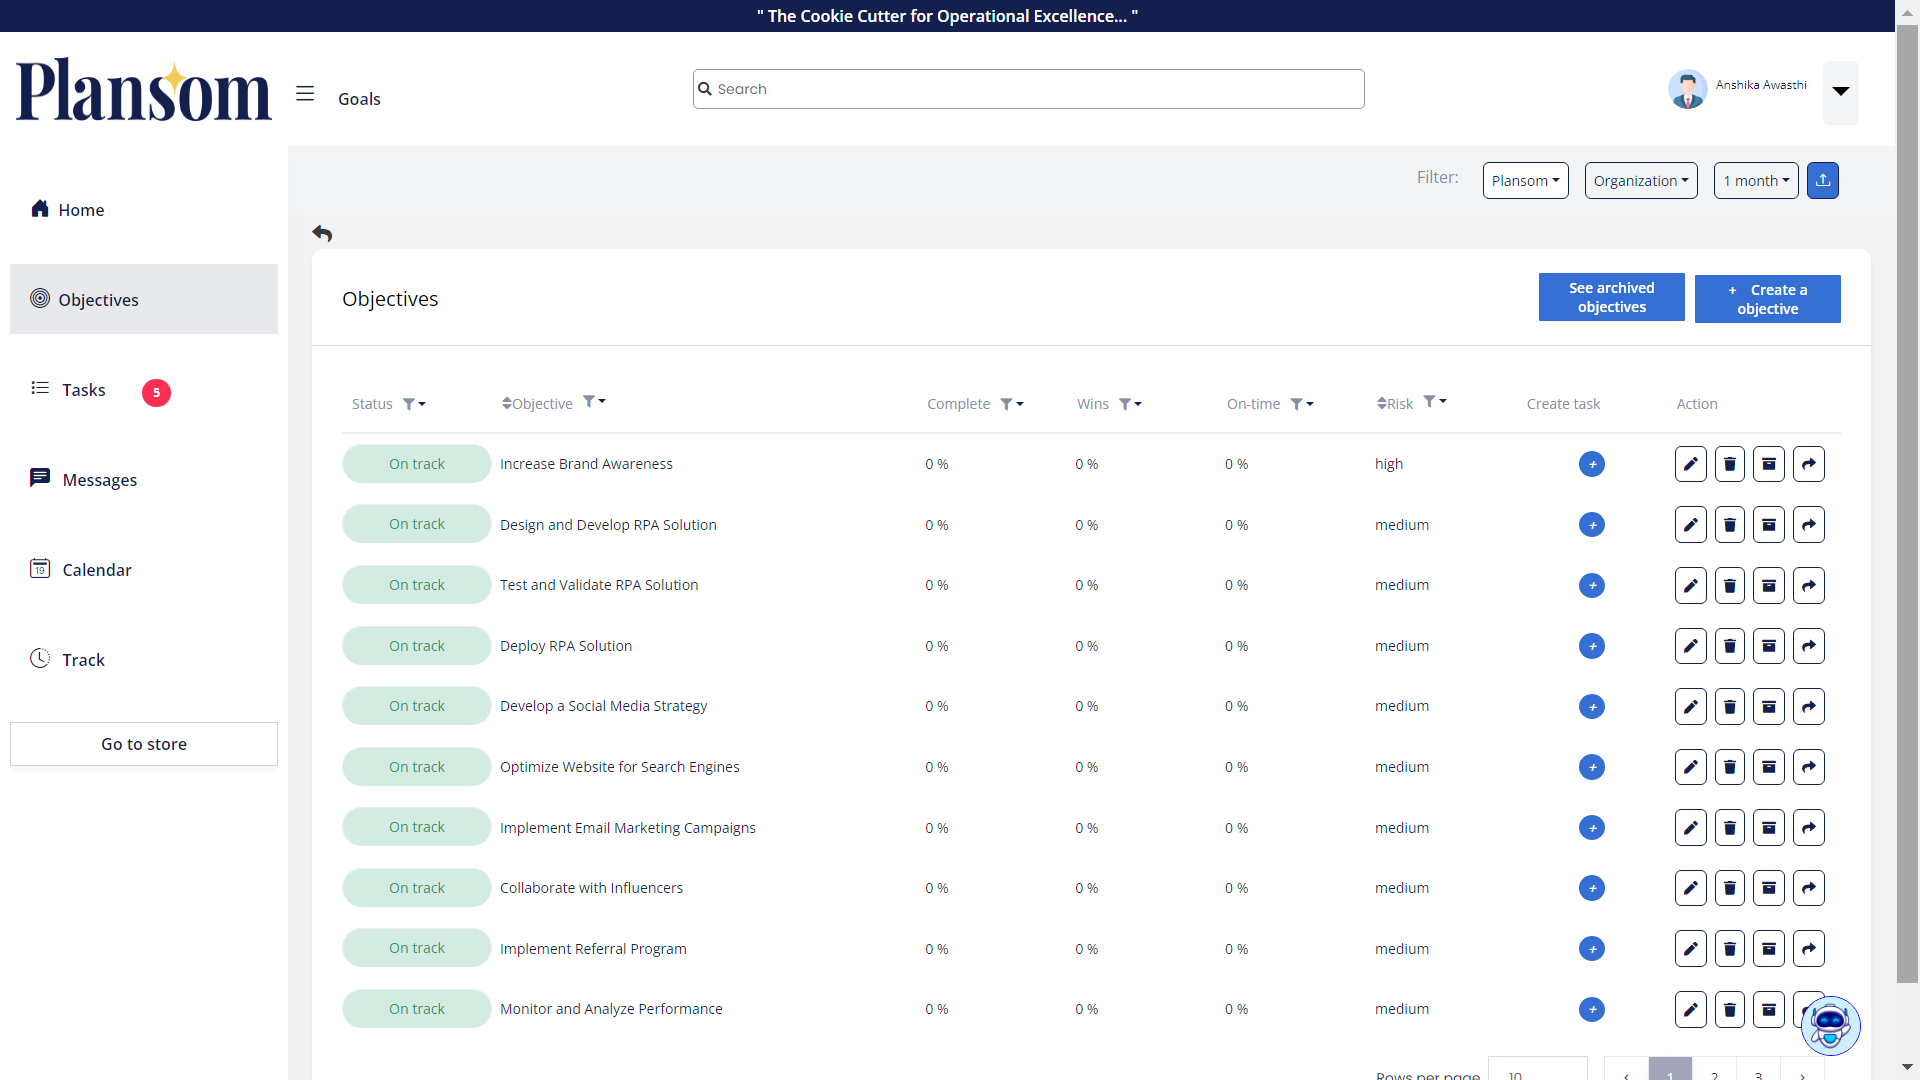Viewport: 1920px width, 1080px height.
Task: Open the Plansom filter dropdown
Action: coord(1525,181)
